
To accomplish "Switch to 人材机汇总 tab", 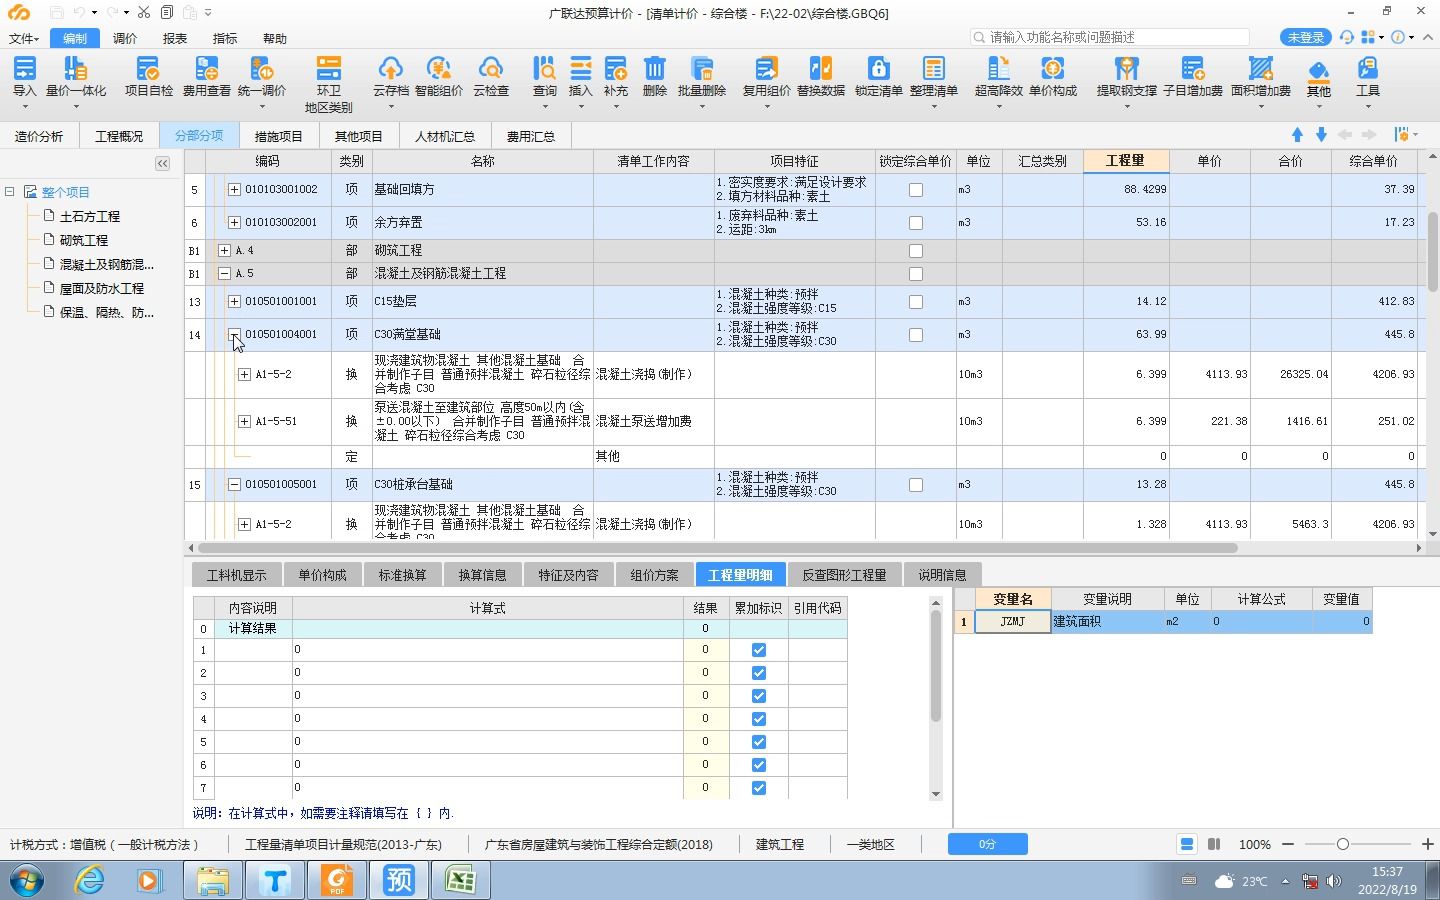I will 445,136.
